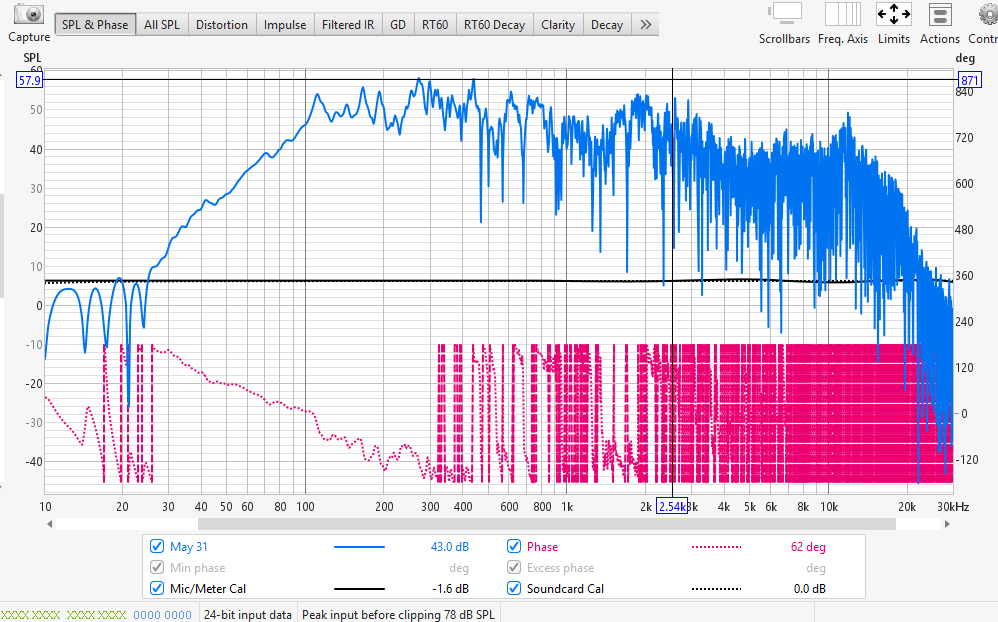Switch to Decay tab

607,24
